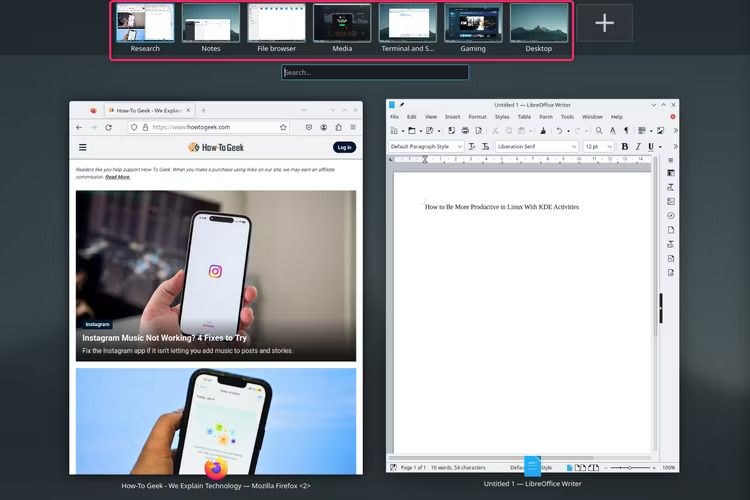750x500 pixels.
Task: Select the How-To Geek Firefox tab
Action: 149,110
